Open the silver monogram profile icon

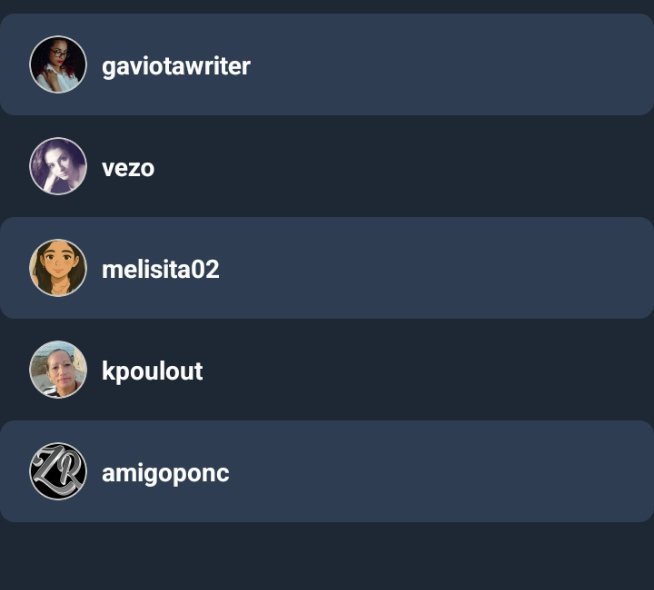[x=58, y=471]
